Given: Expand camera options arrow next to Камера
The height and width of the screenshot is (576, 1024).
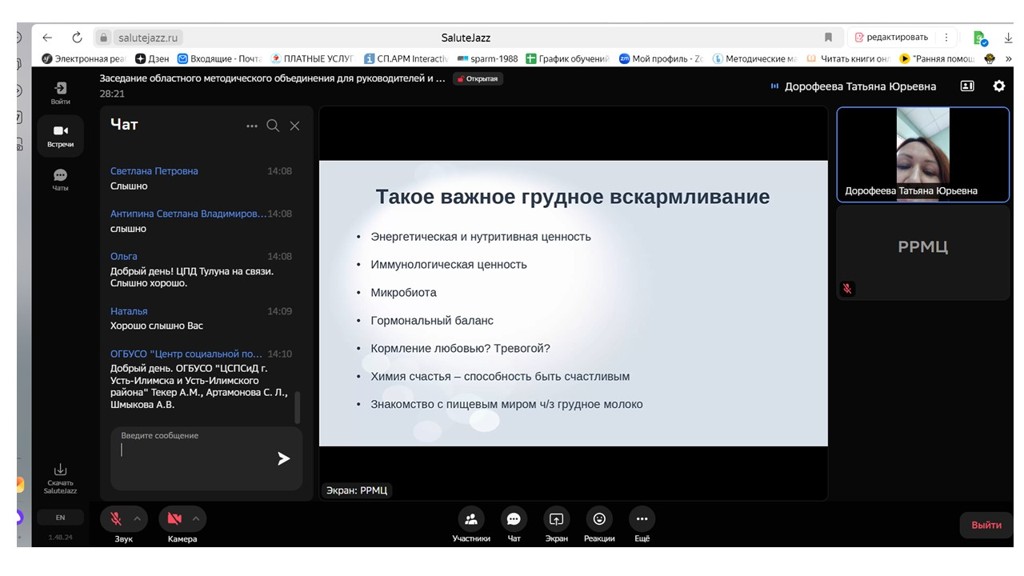Looking at the screenshot, I should tap(196, 519).
